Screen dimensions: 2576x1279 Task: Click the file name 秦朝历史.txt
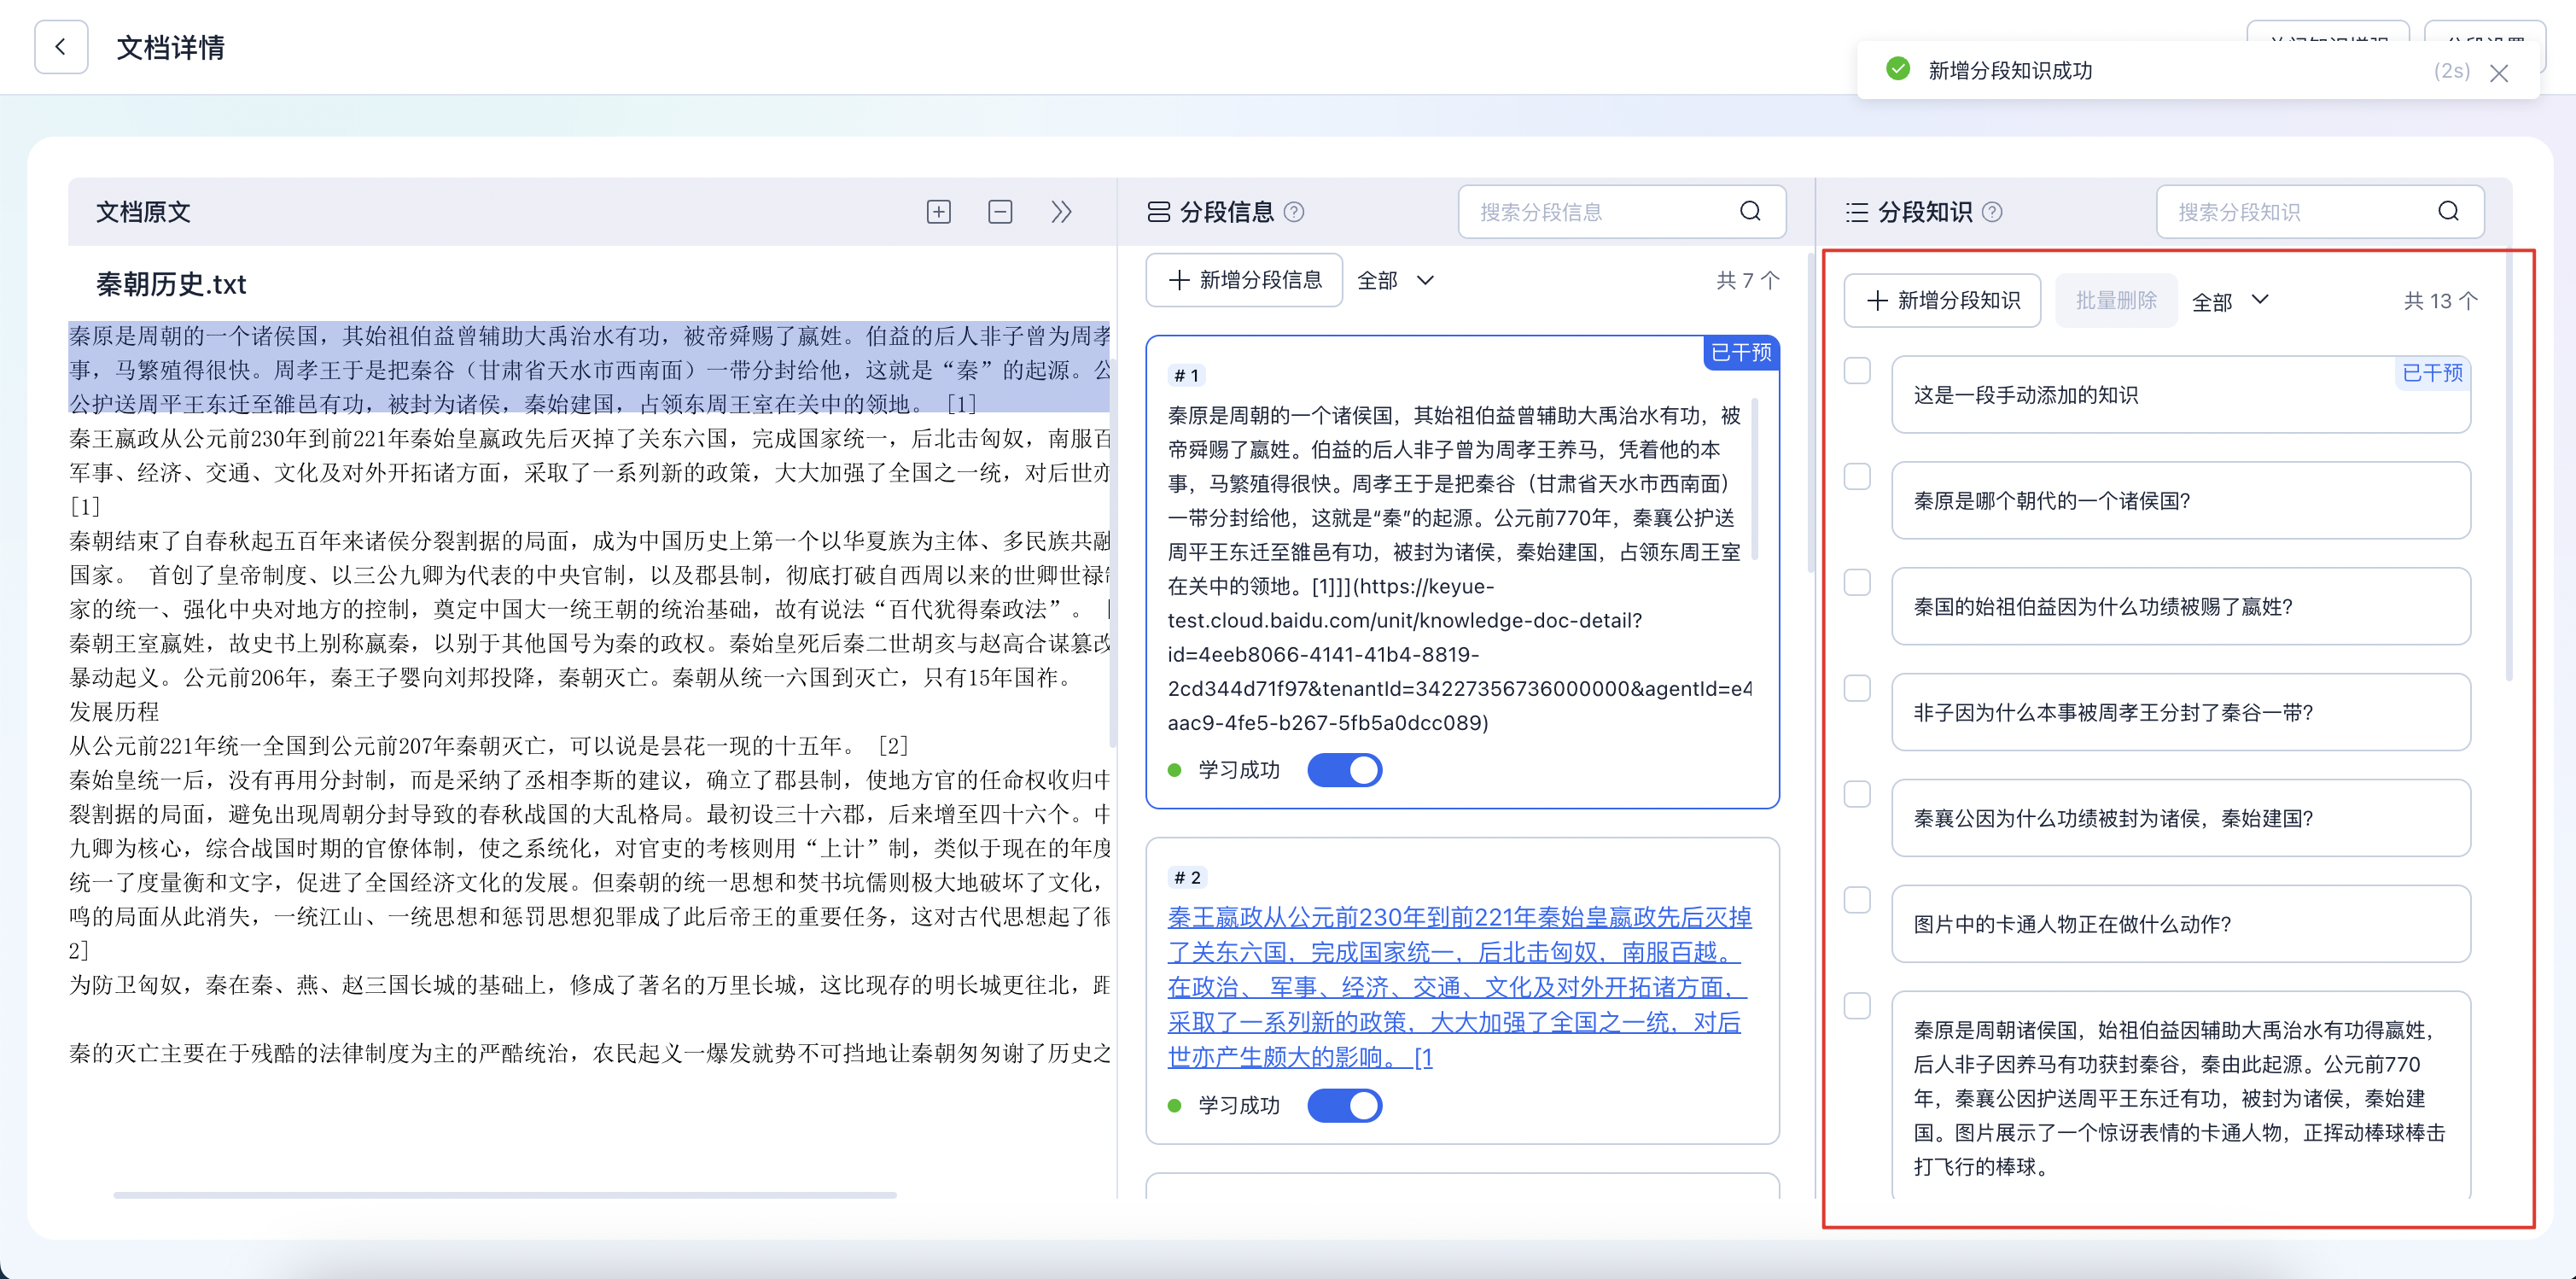[x=171, y=284]
